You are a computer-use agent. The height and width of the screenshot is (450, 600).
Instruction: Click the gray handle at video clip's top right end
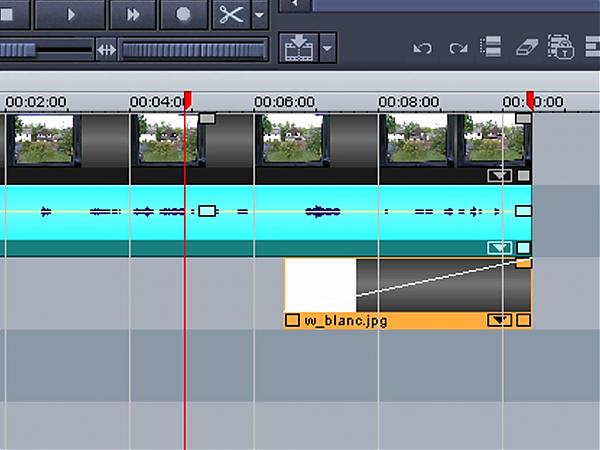pyautogui.click(x=523, y=118)
